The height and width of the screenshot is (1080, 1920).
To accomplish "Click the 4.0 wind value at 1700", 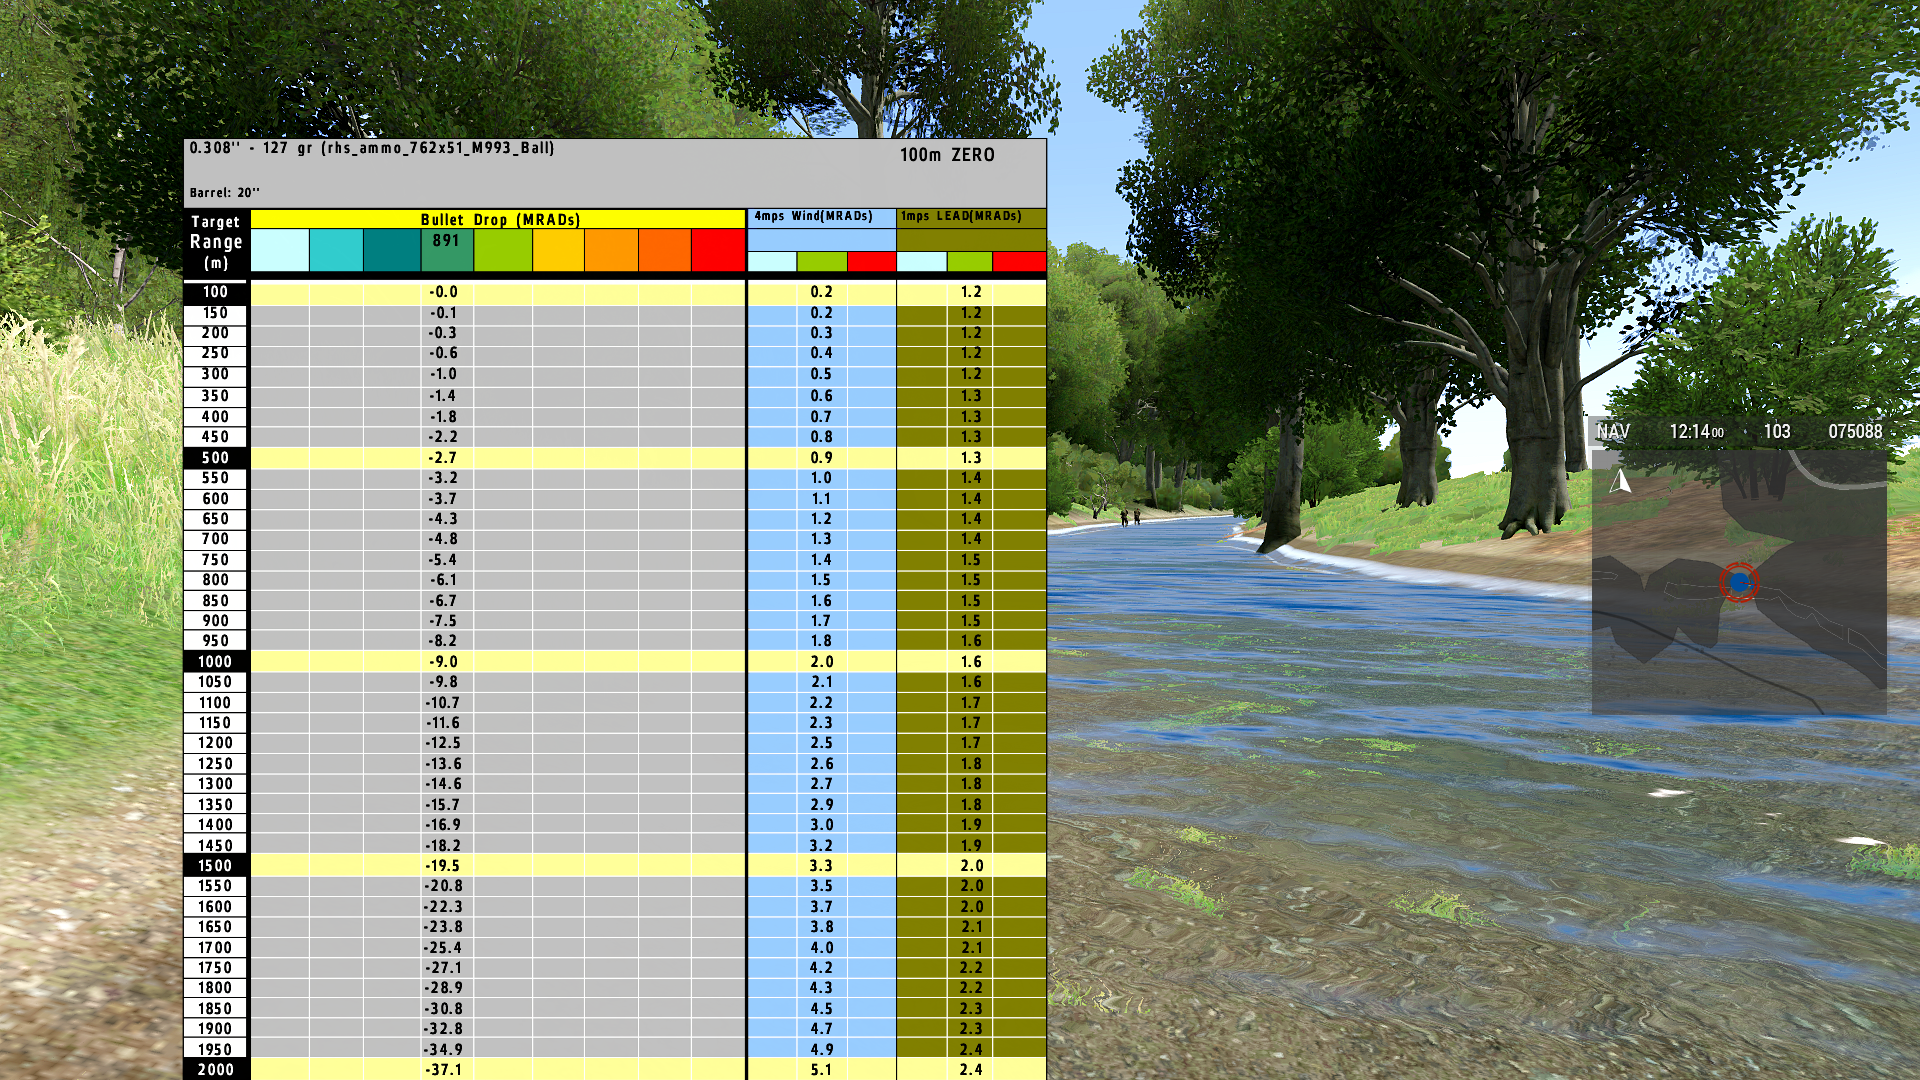I will [x=822, y=948].
